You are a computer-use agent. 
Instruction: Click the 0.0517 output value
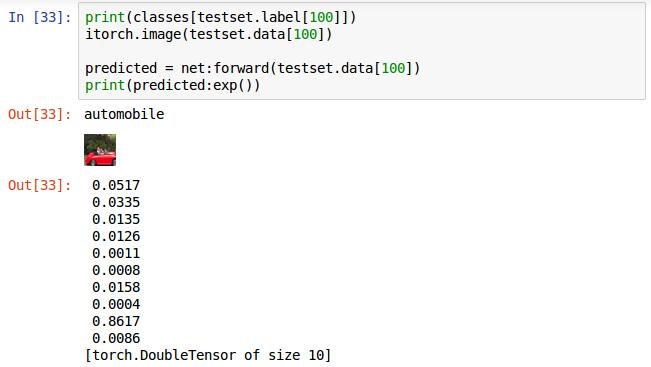tap(116, 185)
